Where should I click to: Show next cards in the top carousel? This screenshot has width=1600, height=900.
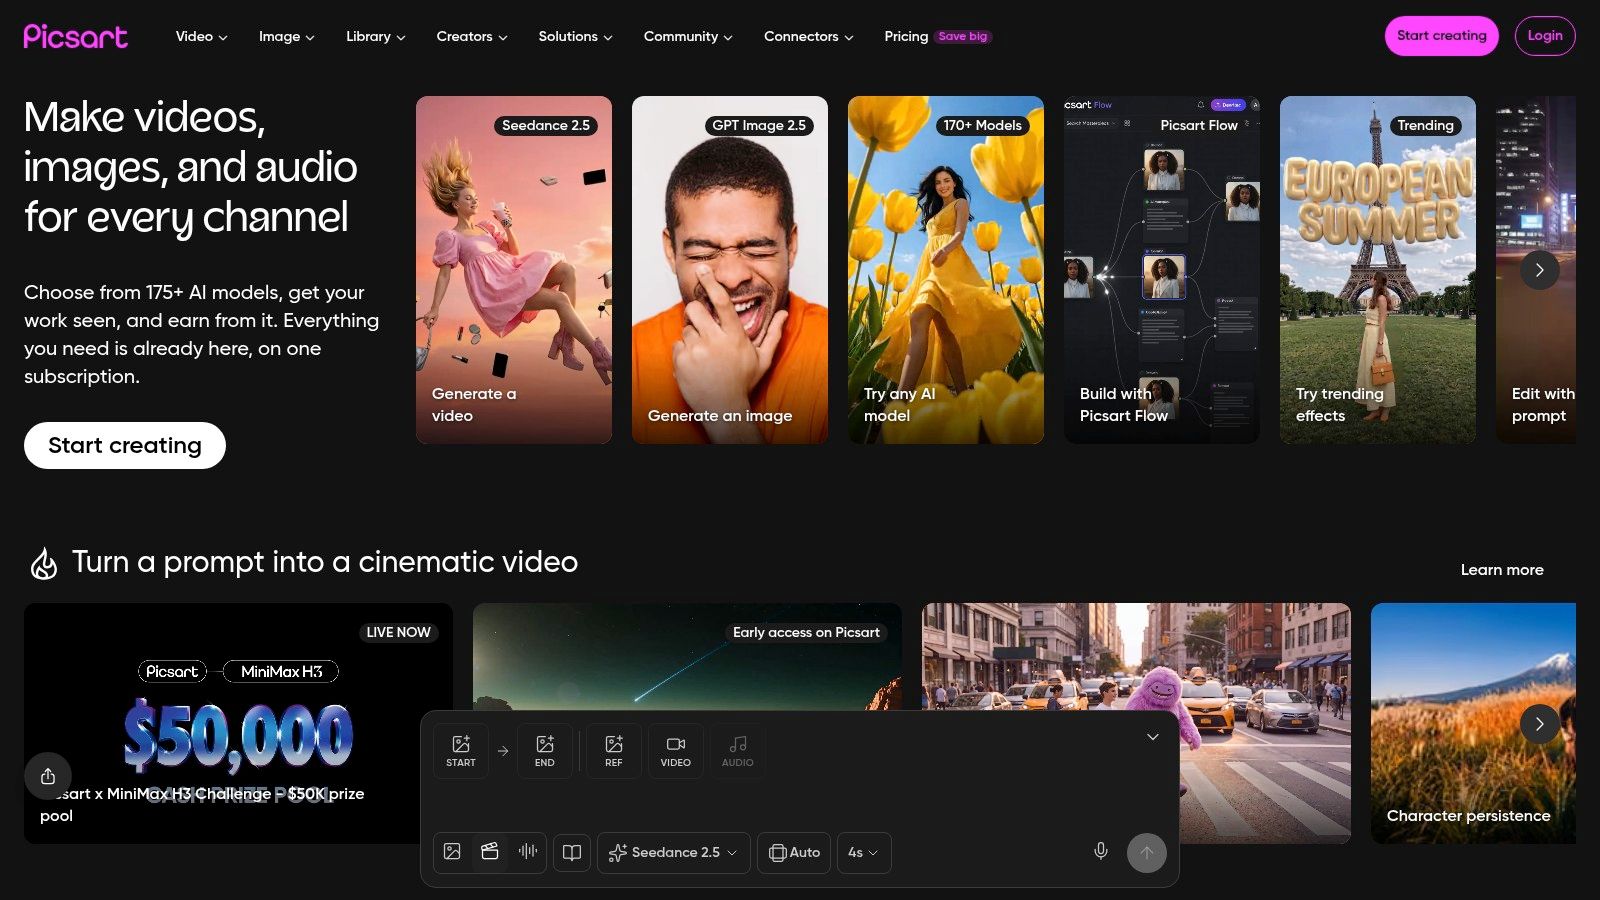[1540, 270]
